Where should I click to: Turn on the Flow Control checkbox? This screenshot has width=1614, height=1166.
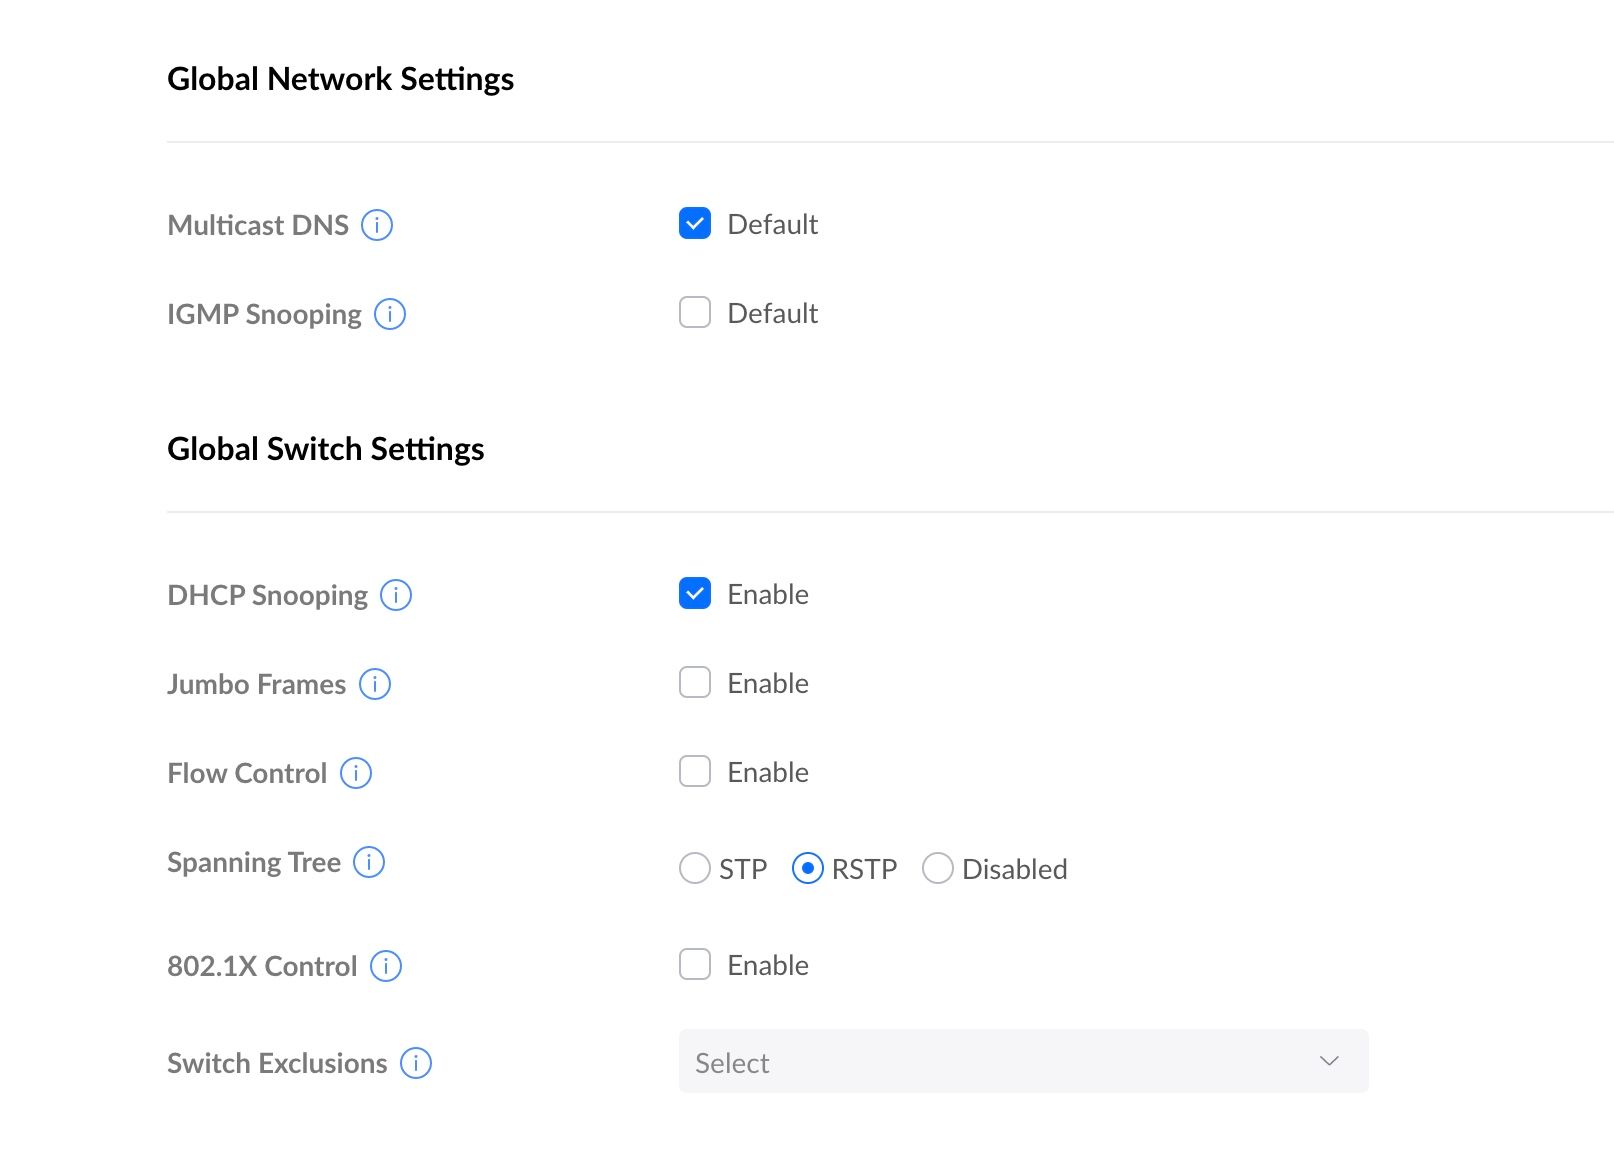click(695, 772)
